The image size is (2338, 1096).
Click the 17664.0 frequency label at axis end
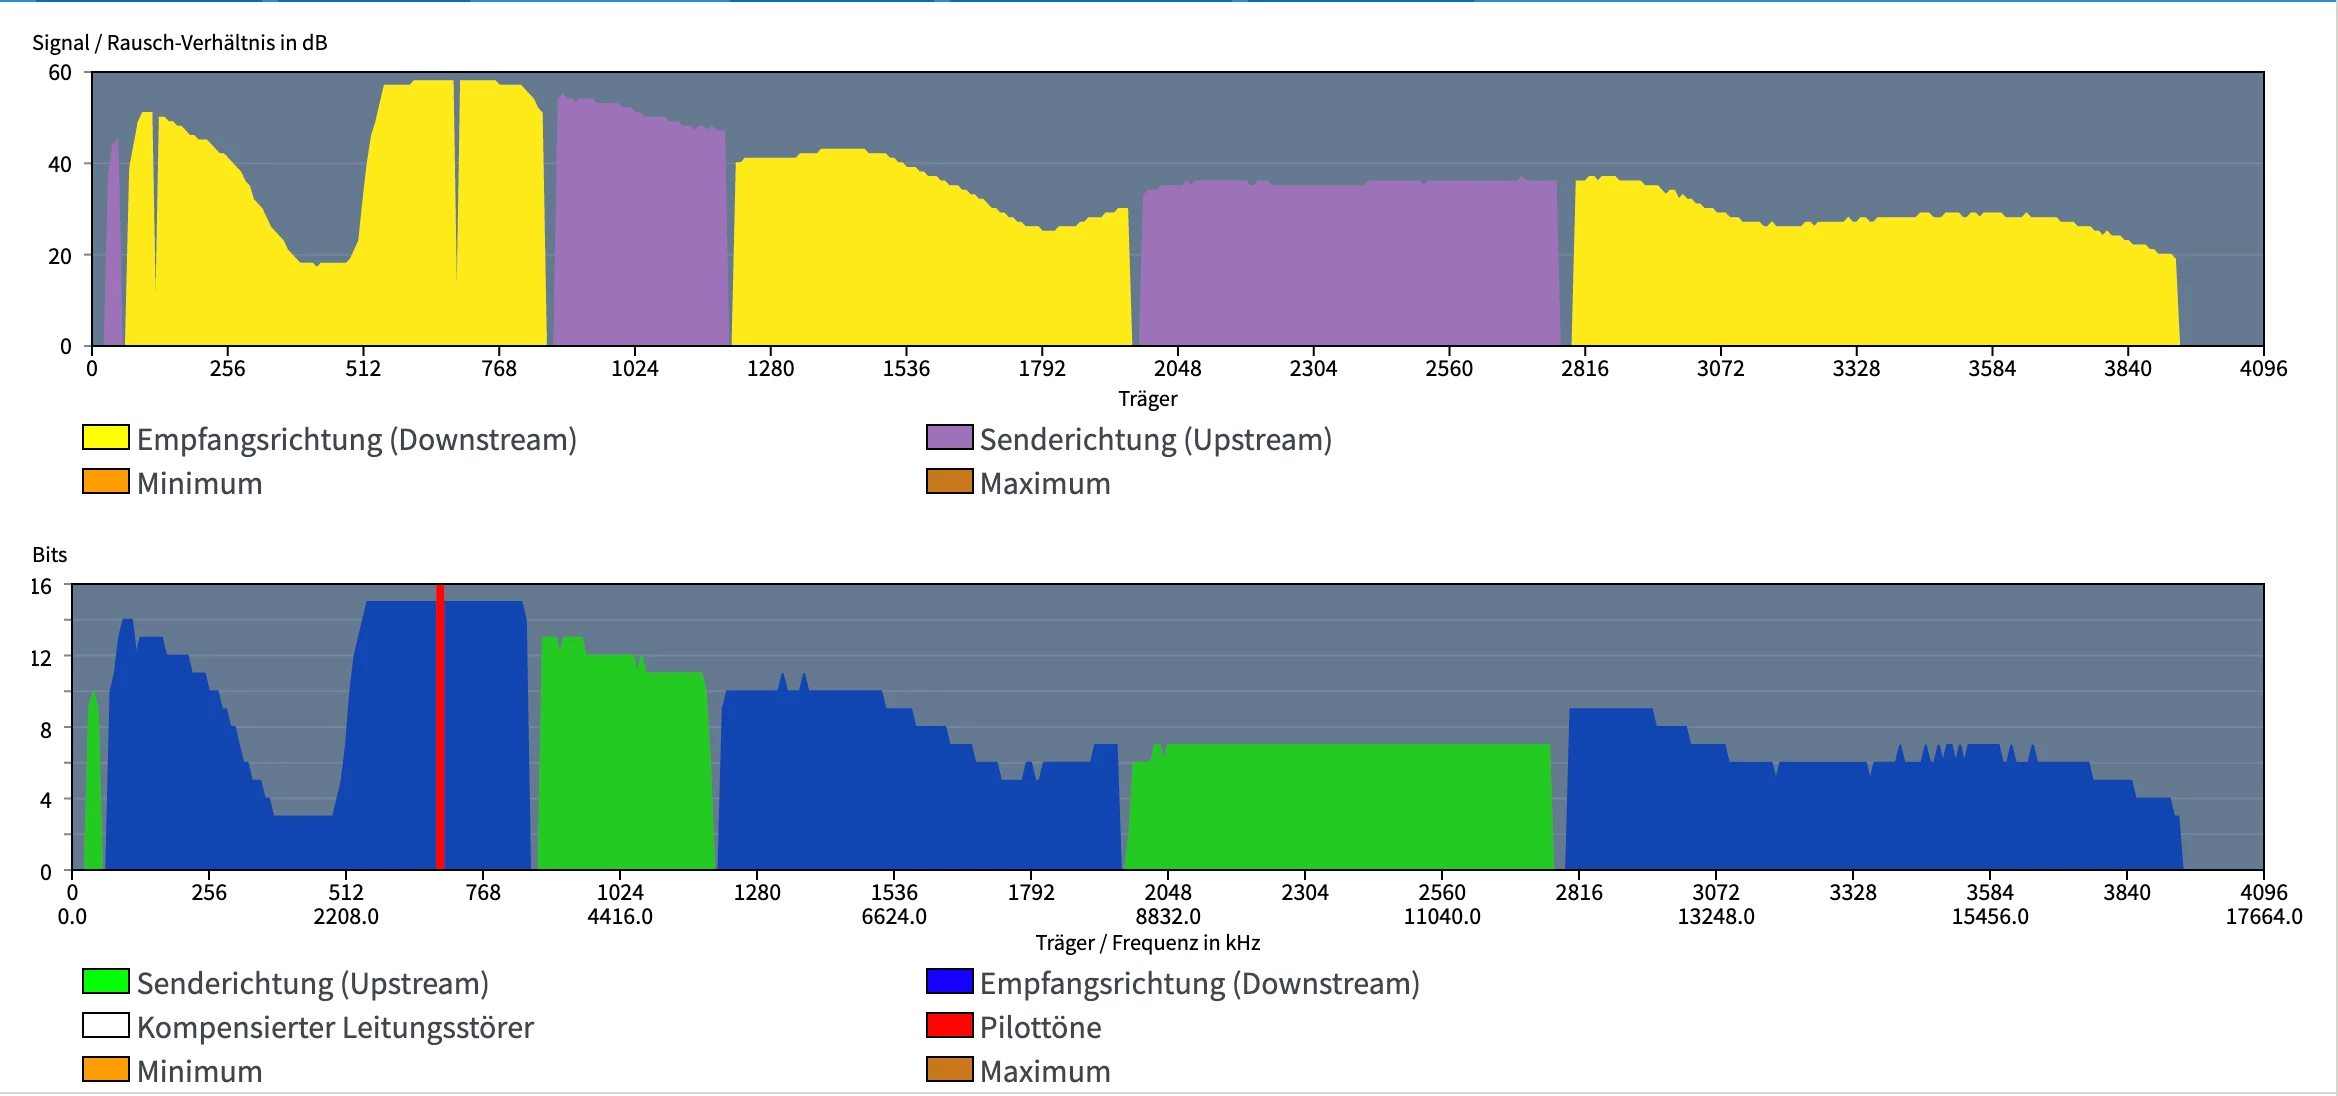coord(2263,917)
